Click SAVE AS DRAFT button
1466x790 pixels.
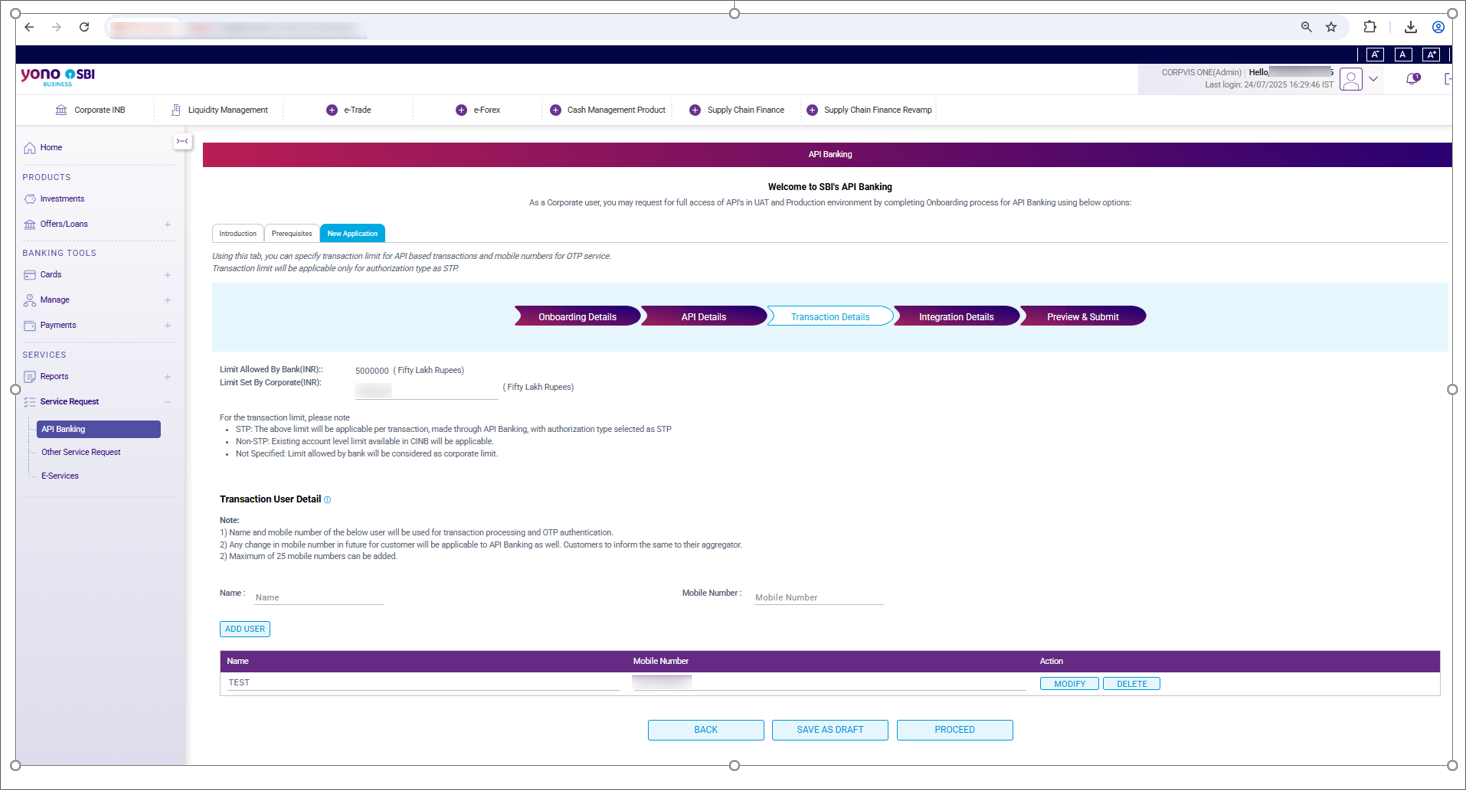click(x=830, y=730)
